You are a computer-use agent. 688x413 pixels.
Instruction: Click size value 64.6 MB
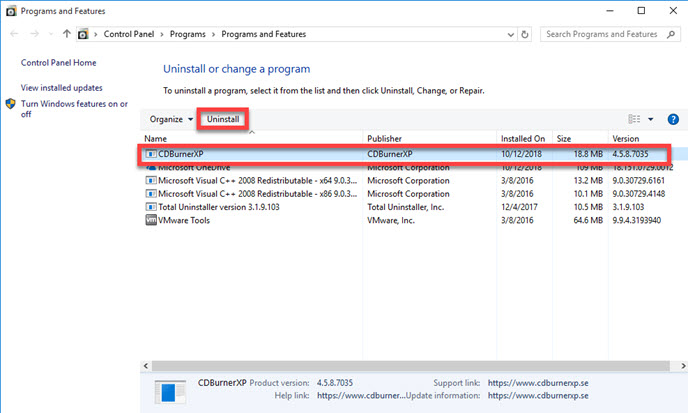(x=588, y=220)
